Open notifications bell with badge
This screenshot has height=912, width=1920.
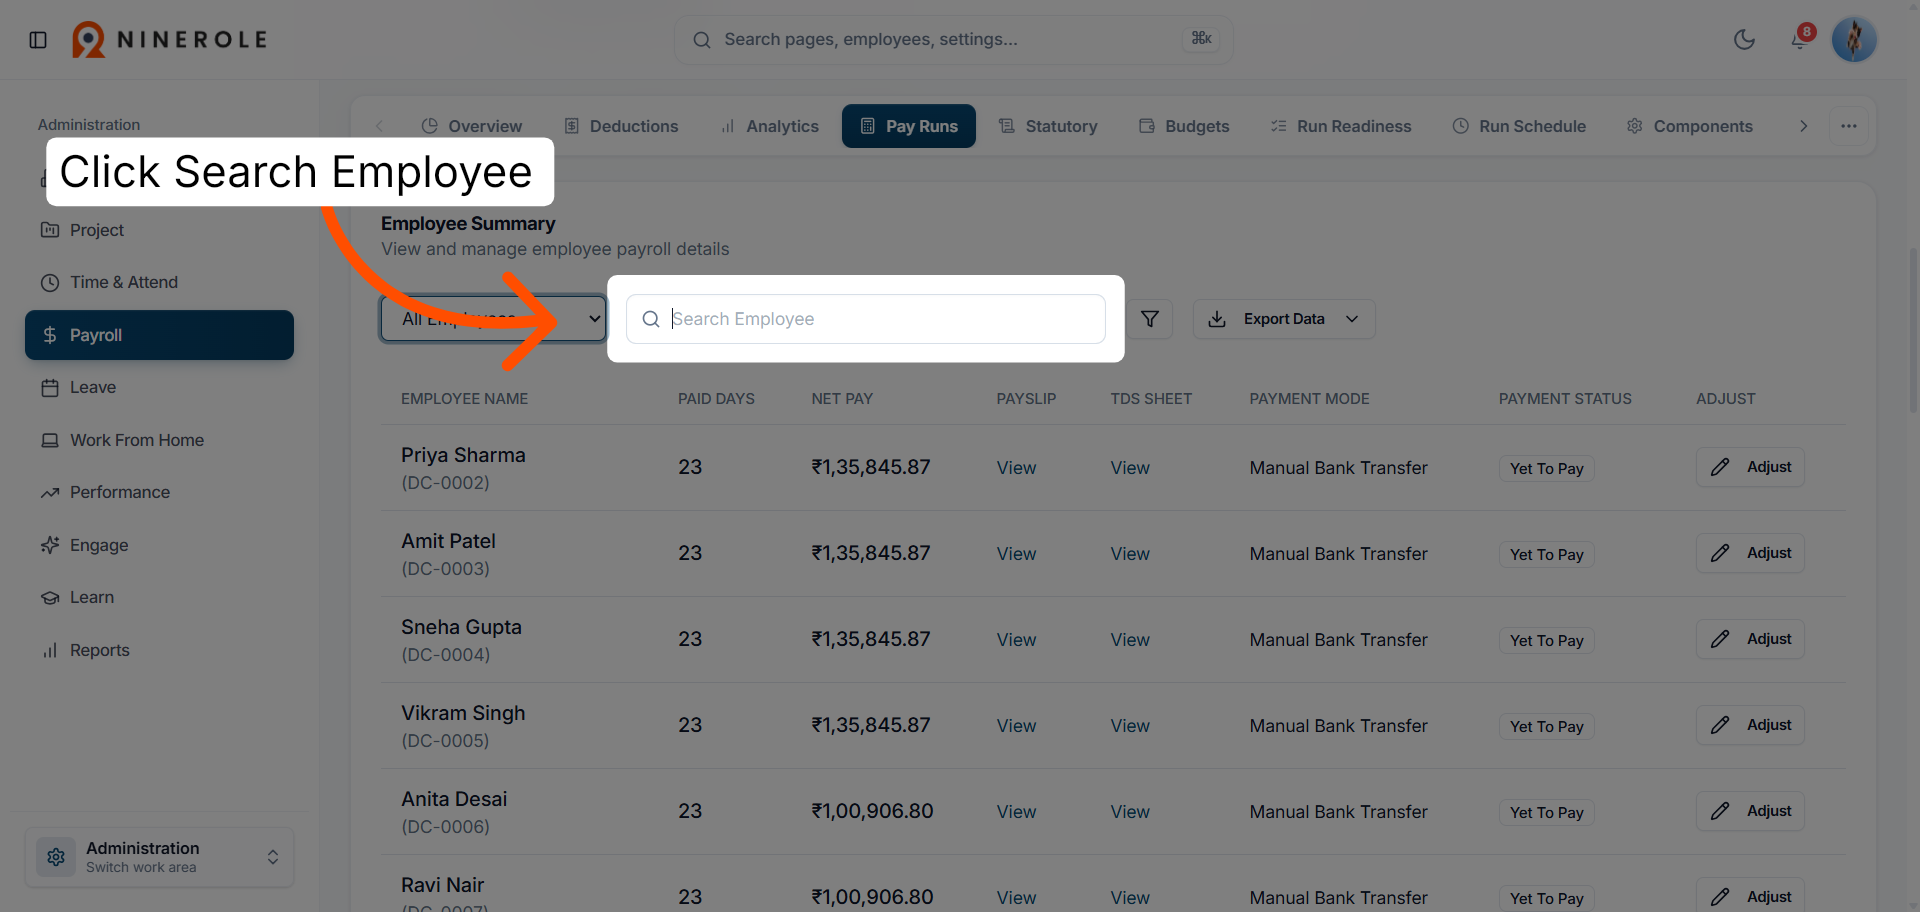(x=1801, y=39)
